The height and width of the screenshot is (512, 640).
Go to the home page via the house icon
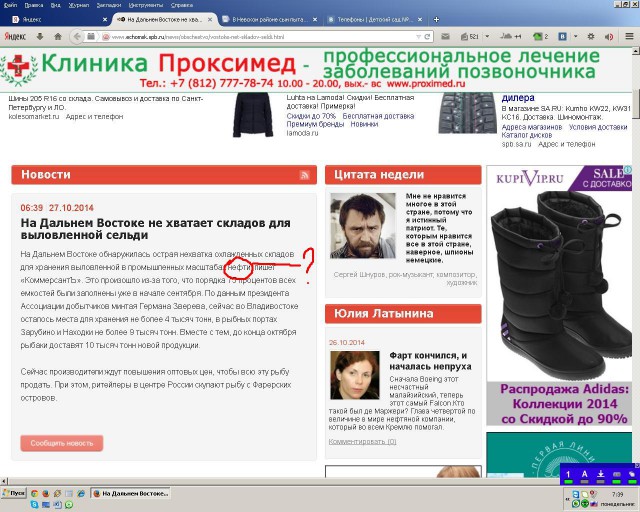58,37
